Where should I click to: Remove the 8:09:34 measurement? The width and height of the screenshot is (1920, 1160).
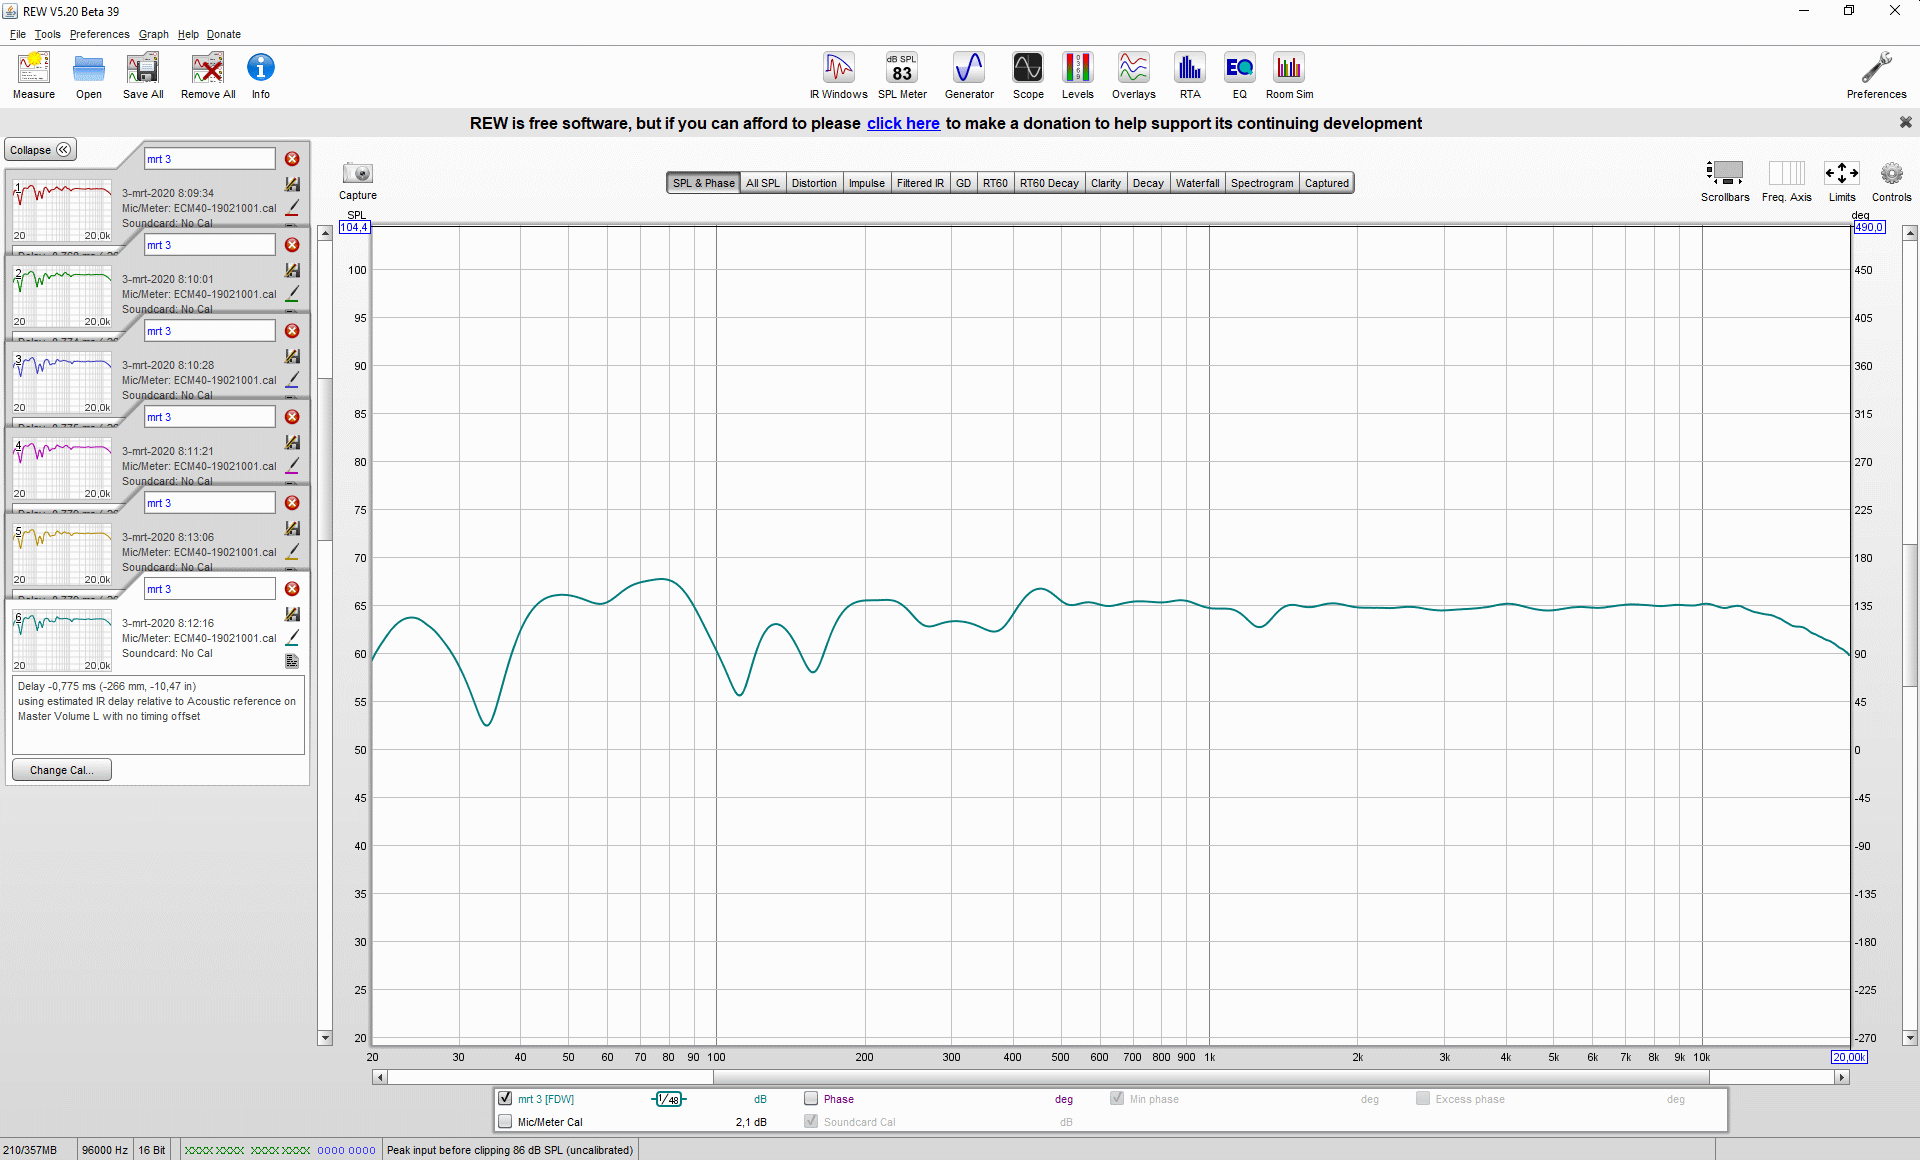click(x=292, y=159)
